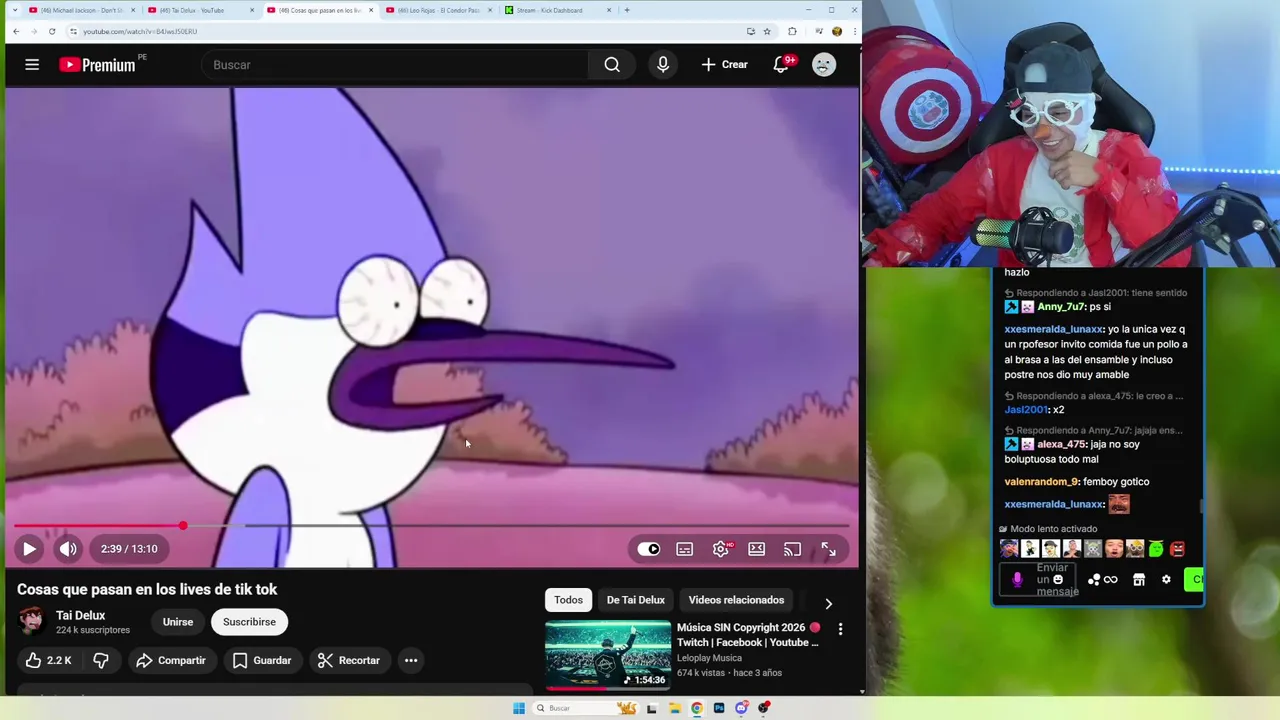The height and width of the screenshot is (720, 1280).
Task: Cast the video to a device
Action: [x=792, y=549]
